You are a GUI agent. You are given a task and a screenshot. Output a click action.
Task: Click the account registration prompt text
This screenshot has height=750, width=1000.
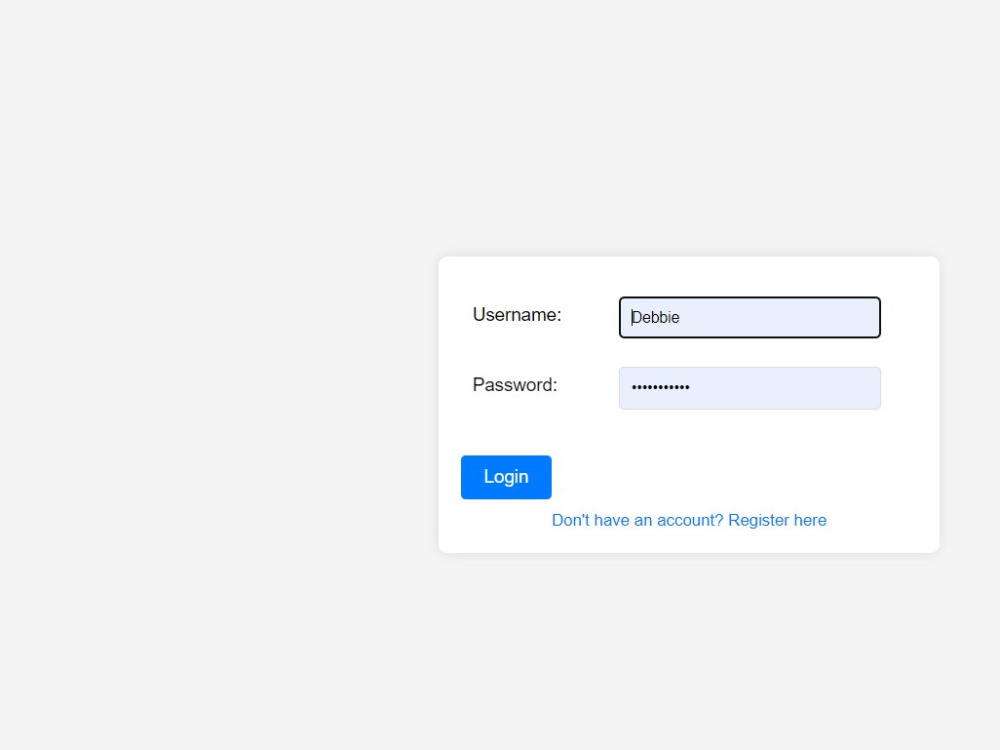click(689, 520)
